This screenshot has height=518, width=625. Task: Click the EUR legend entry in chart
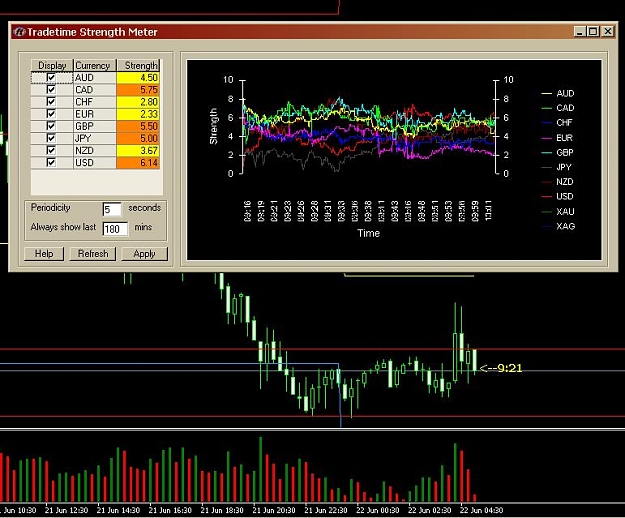(x=558, y=138)
